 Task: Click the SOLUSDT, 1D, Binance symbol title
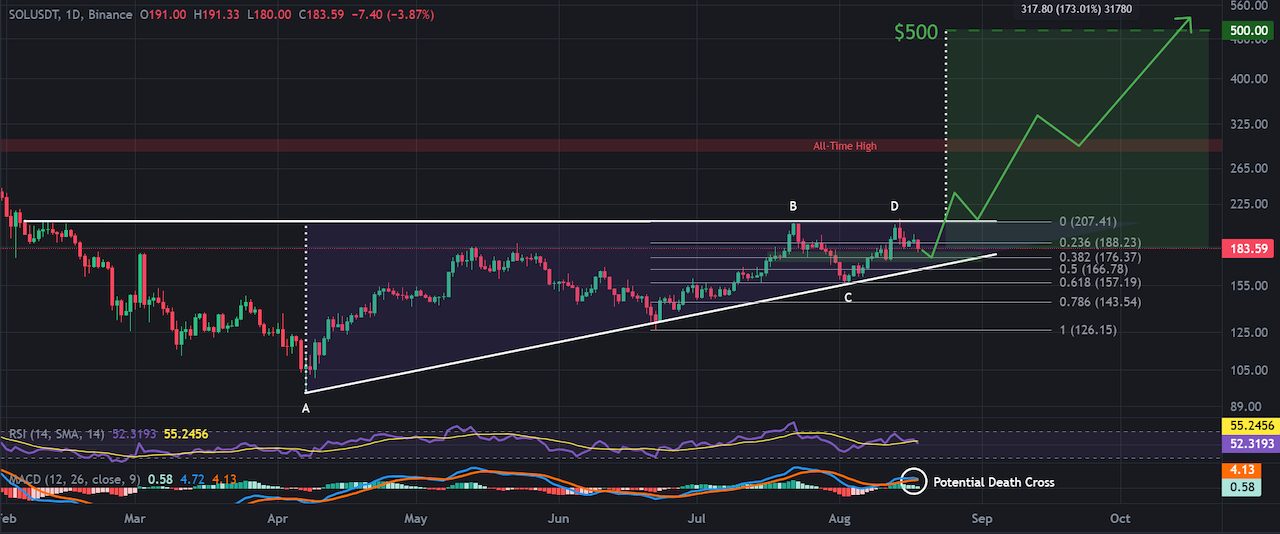(70, 15)
